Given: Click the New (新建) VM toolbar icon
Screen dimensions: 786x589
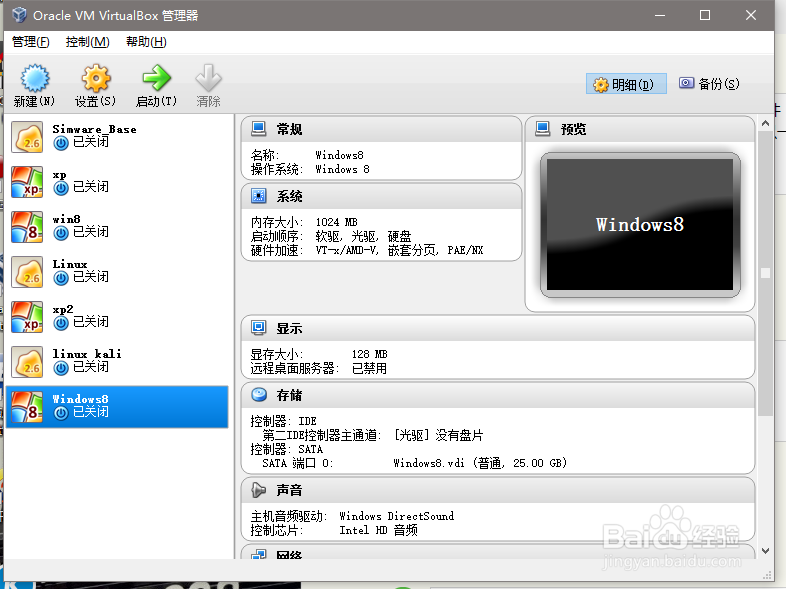Looking at the screenshot, I should pyautogui.click(x=35, y=78).
